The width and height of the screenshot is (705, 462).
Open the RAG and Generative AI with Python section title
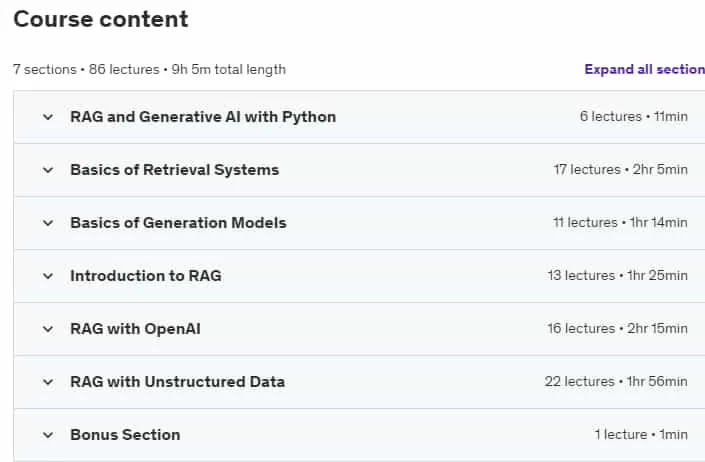click(203, 117)
